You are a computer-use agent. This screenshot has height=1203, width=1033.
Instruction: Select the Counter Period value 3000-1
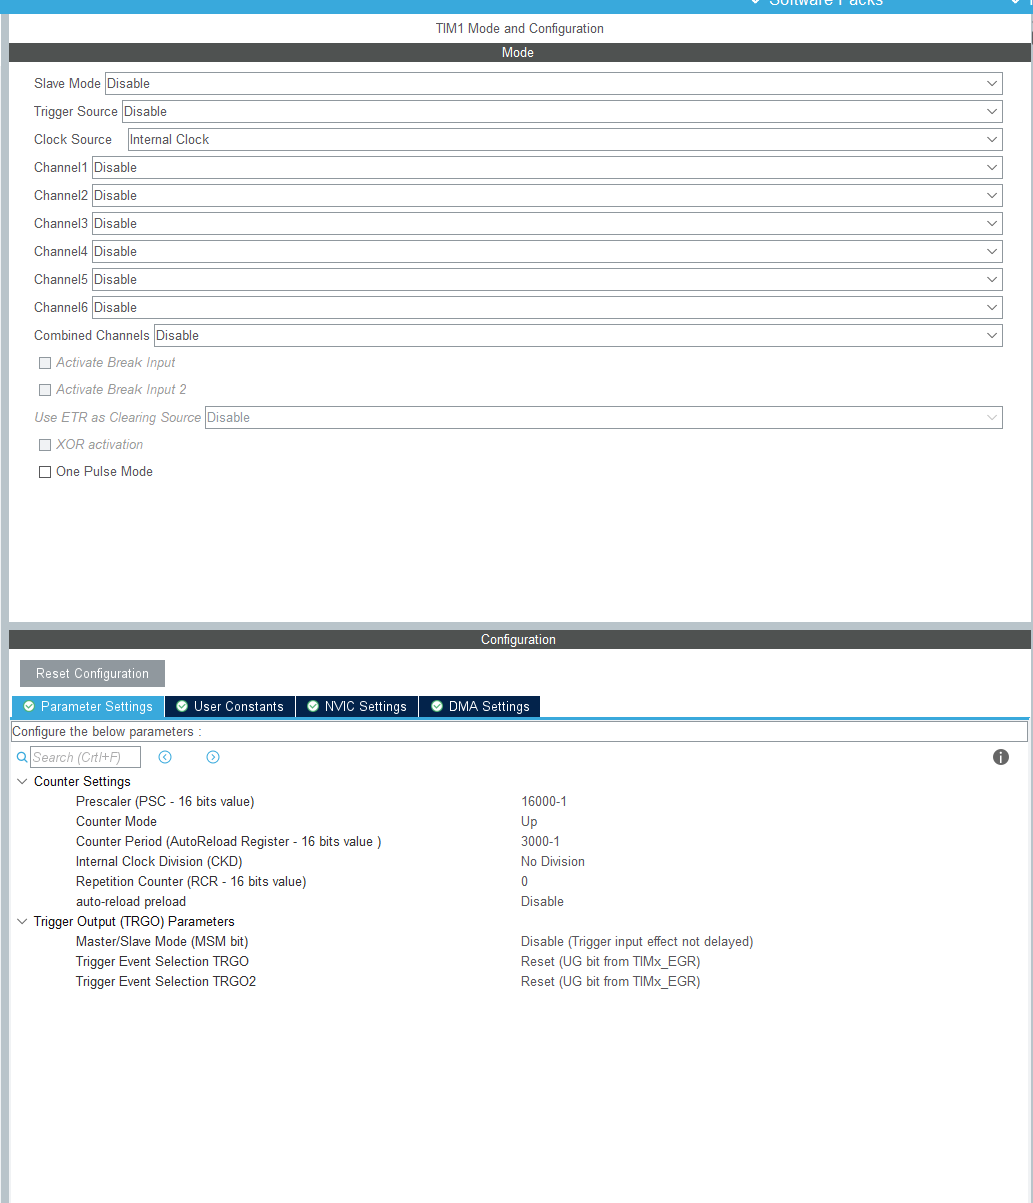[x=540, y=842]
